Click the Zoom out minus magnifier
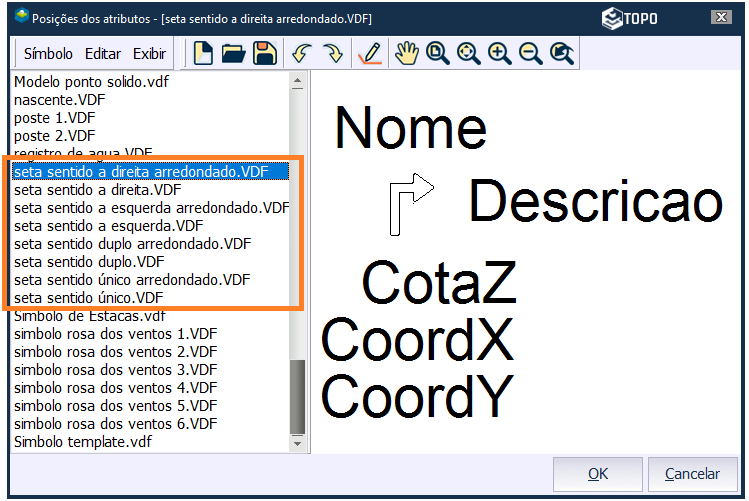This screenshot has height=501, width=749. coord(530,54)
